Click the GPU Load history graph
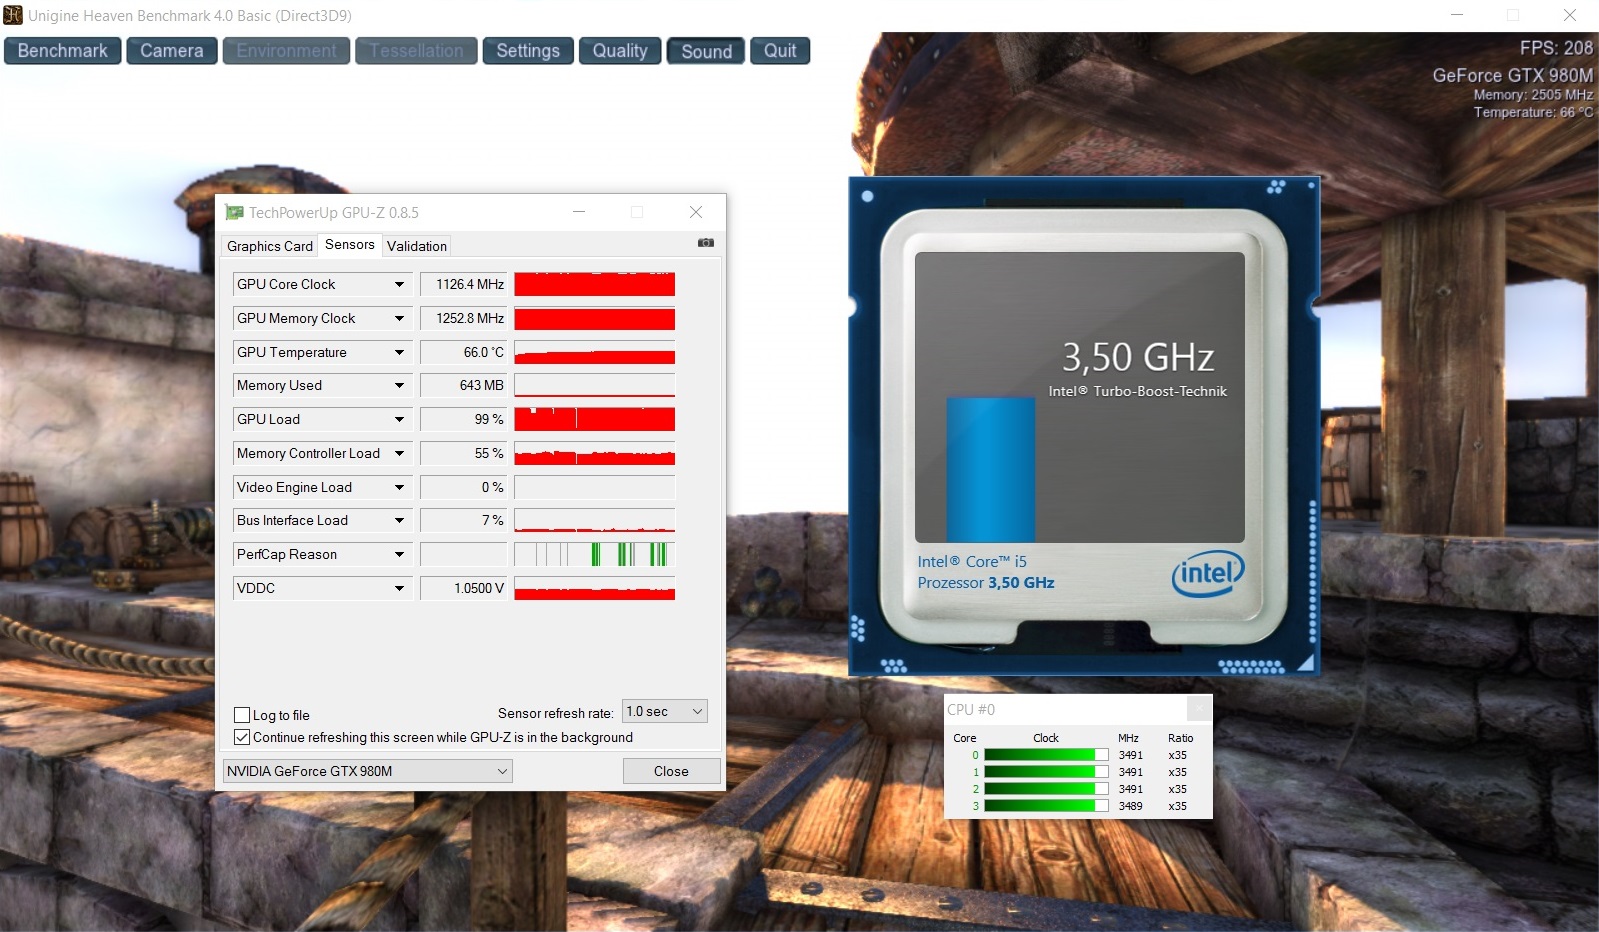The image size is (1599, 932). tap(595, 420)
